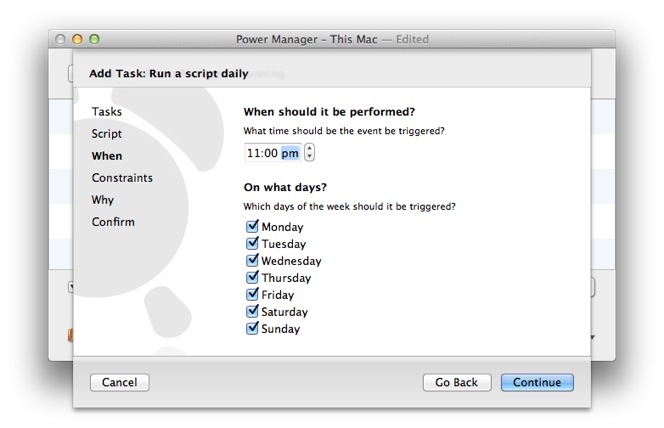
Task: Click the time stepper arrows
Action: click(x=310, y=152)
